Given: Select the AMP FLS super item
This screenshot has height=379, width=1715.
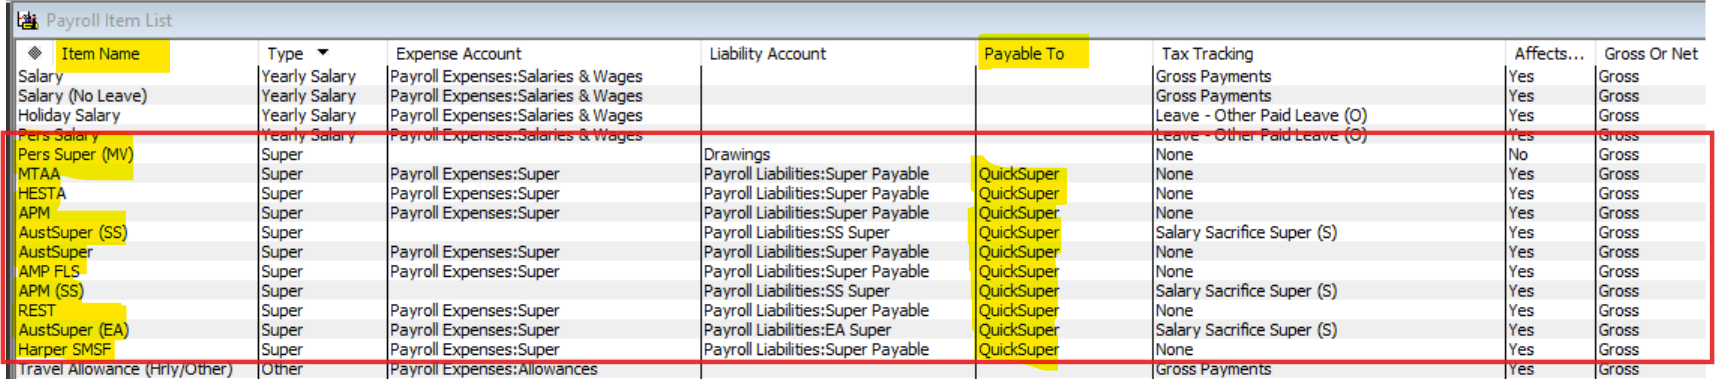Looking at the screenshot, I should click(49, 271).
